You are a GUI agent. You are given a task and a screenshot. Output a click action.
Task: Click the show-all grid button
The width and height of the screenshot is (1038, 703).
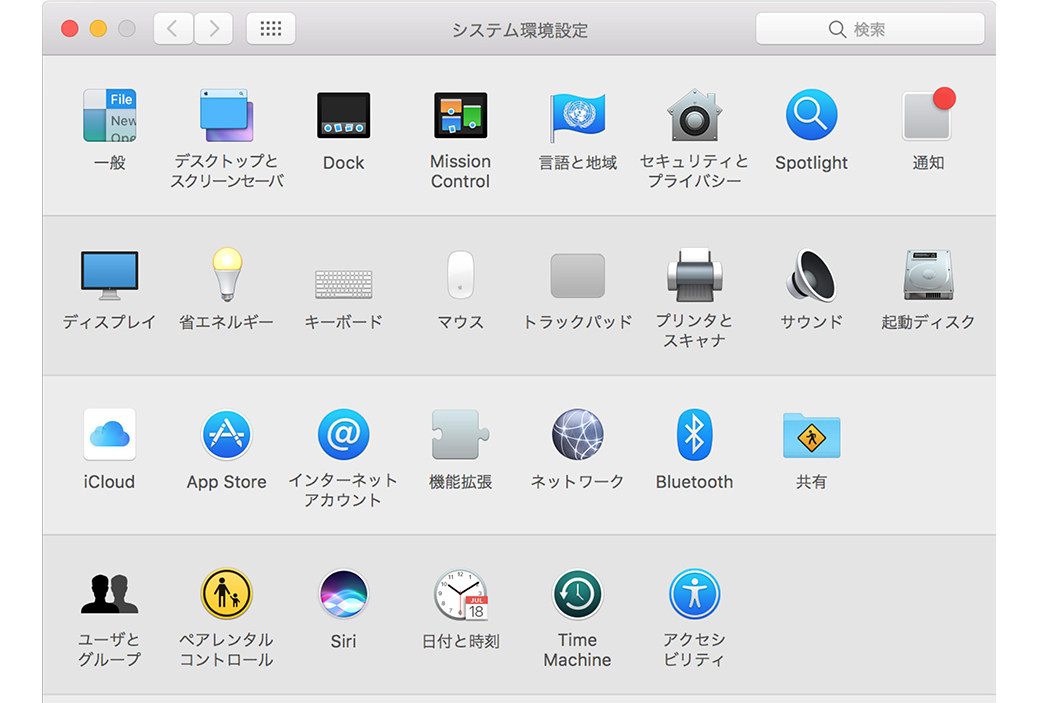click(x=271, y=28)
